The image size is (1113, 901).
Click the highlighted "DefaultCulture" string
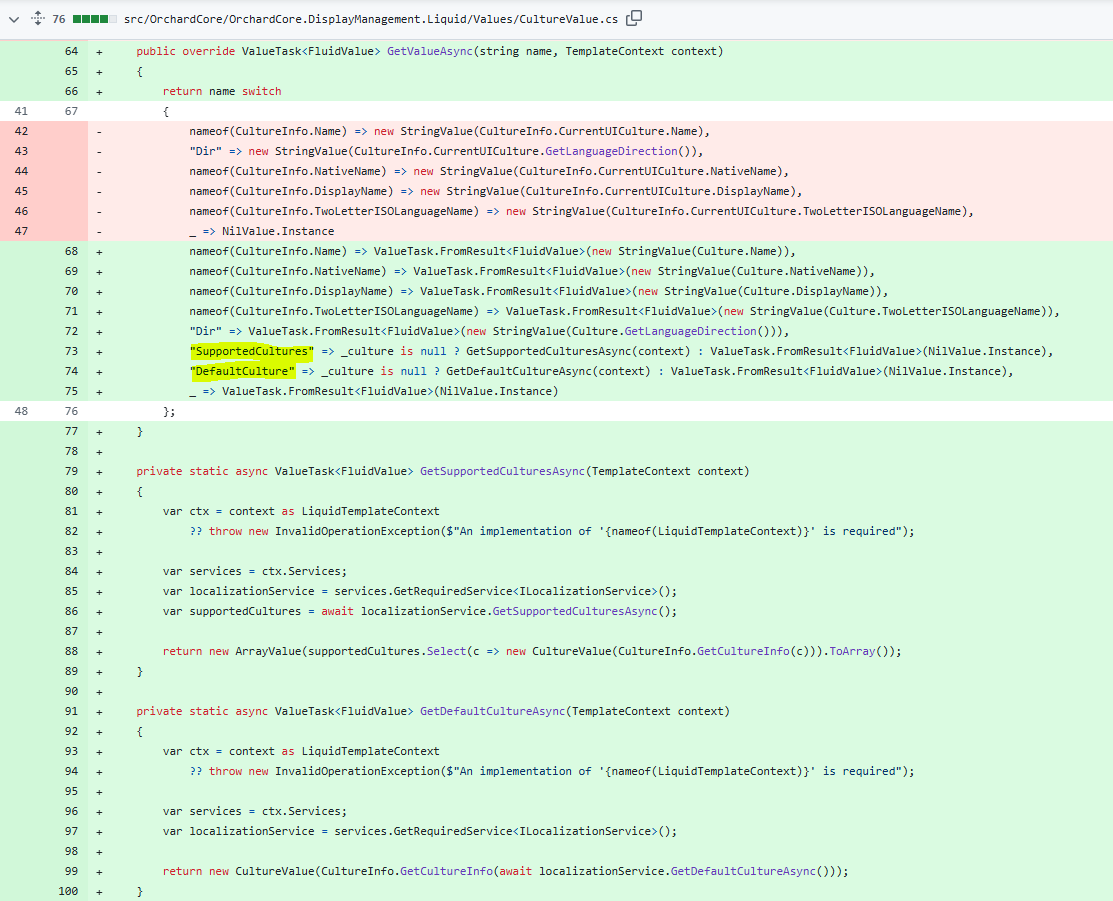(241, 371)
